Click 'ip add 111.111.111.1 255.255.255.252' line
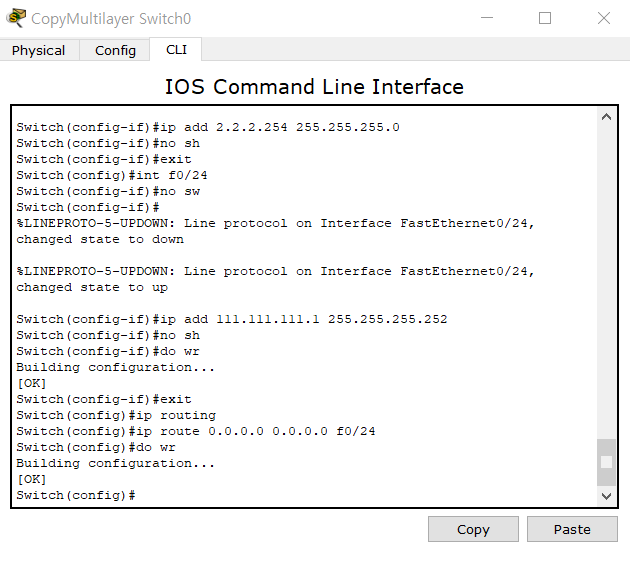 (x=232, y=319)
